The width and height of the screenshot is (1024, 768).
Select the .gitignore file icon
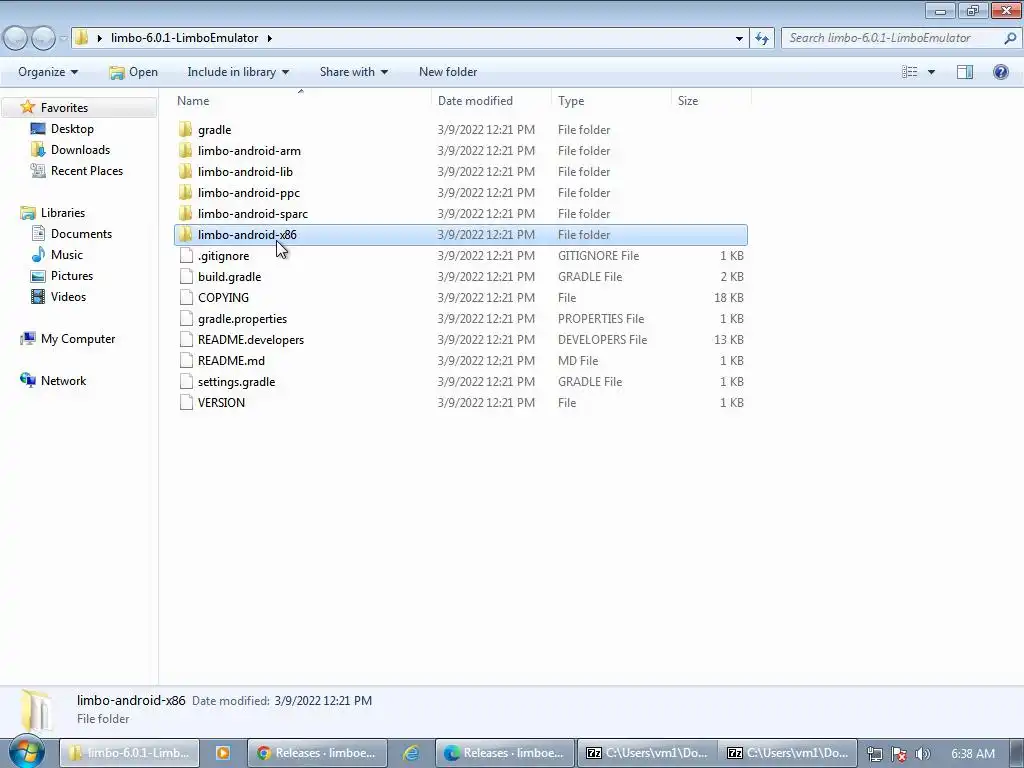[186, 255]
